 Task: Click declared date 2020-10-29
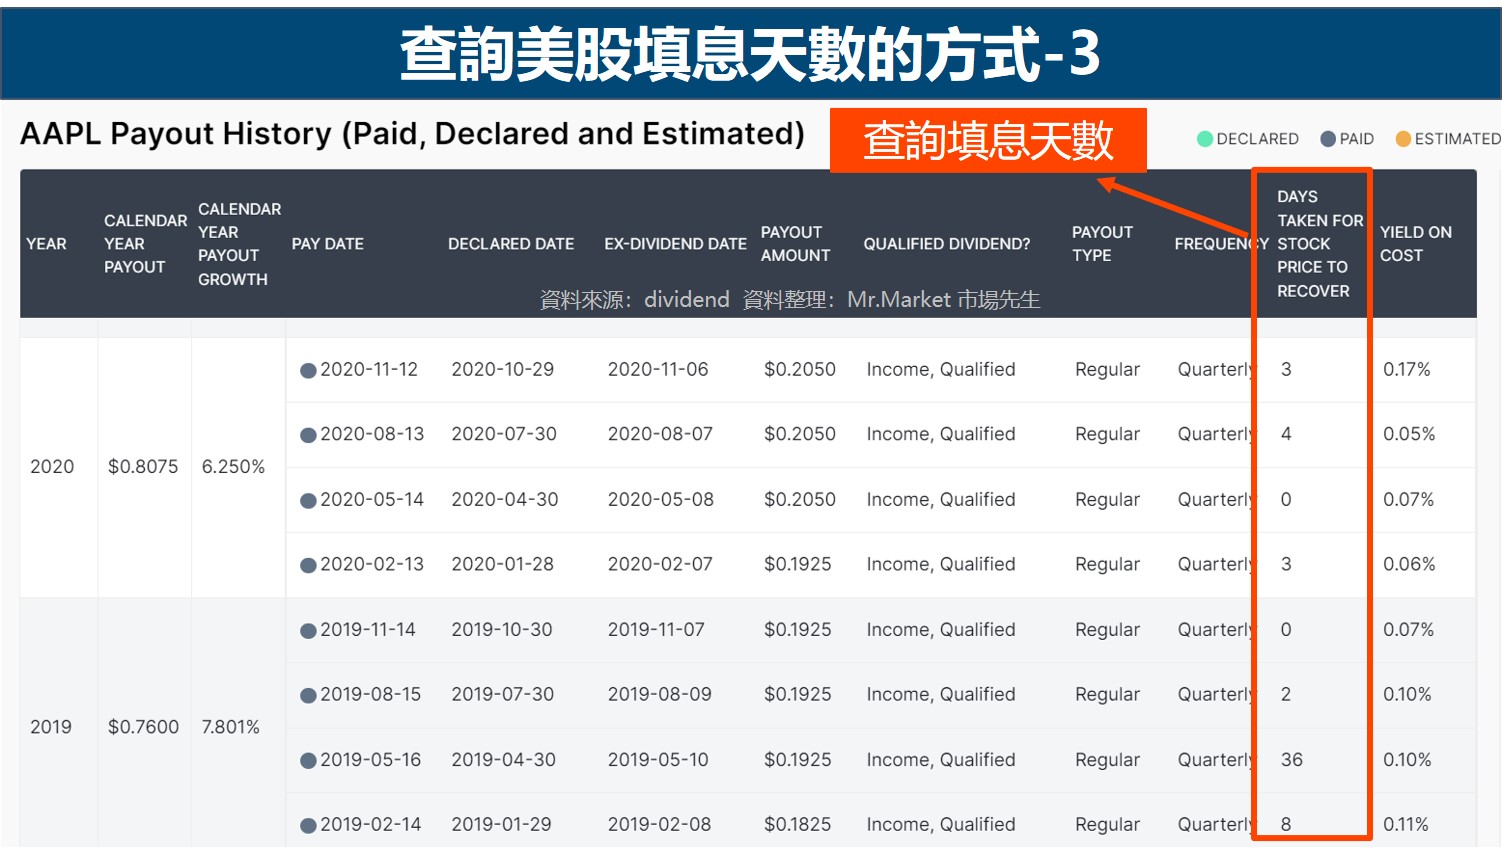[x=502, y=370]
